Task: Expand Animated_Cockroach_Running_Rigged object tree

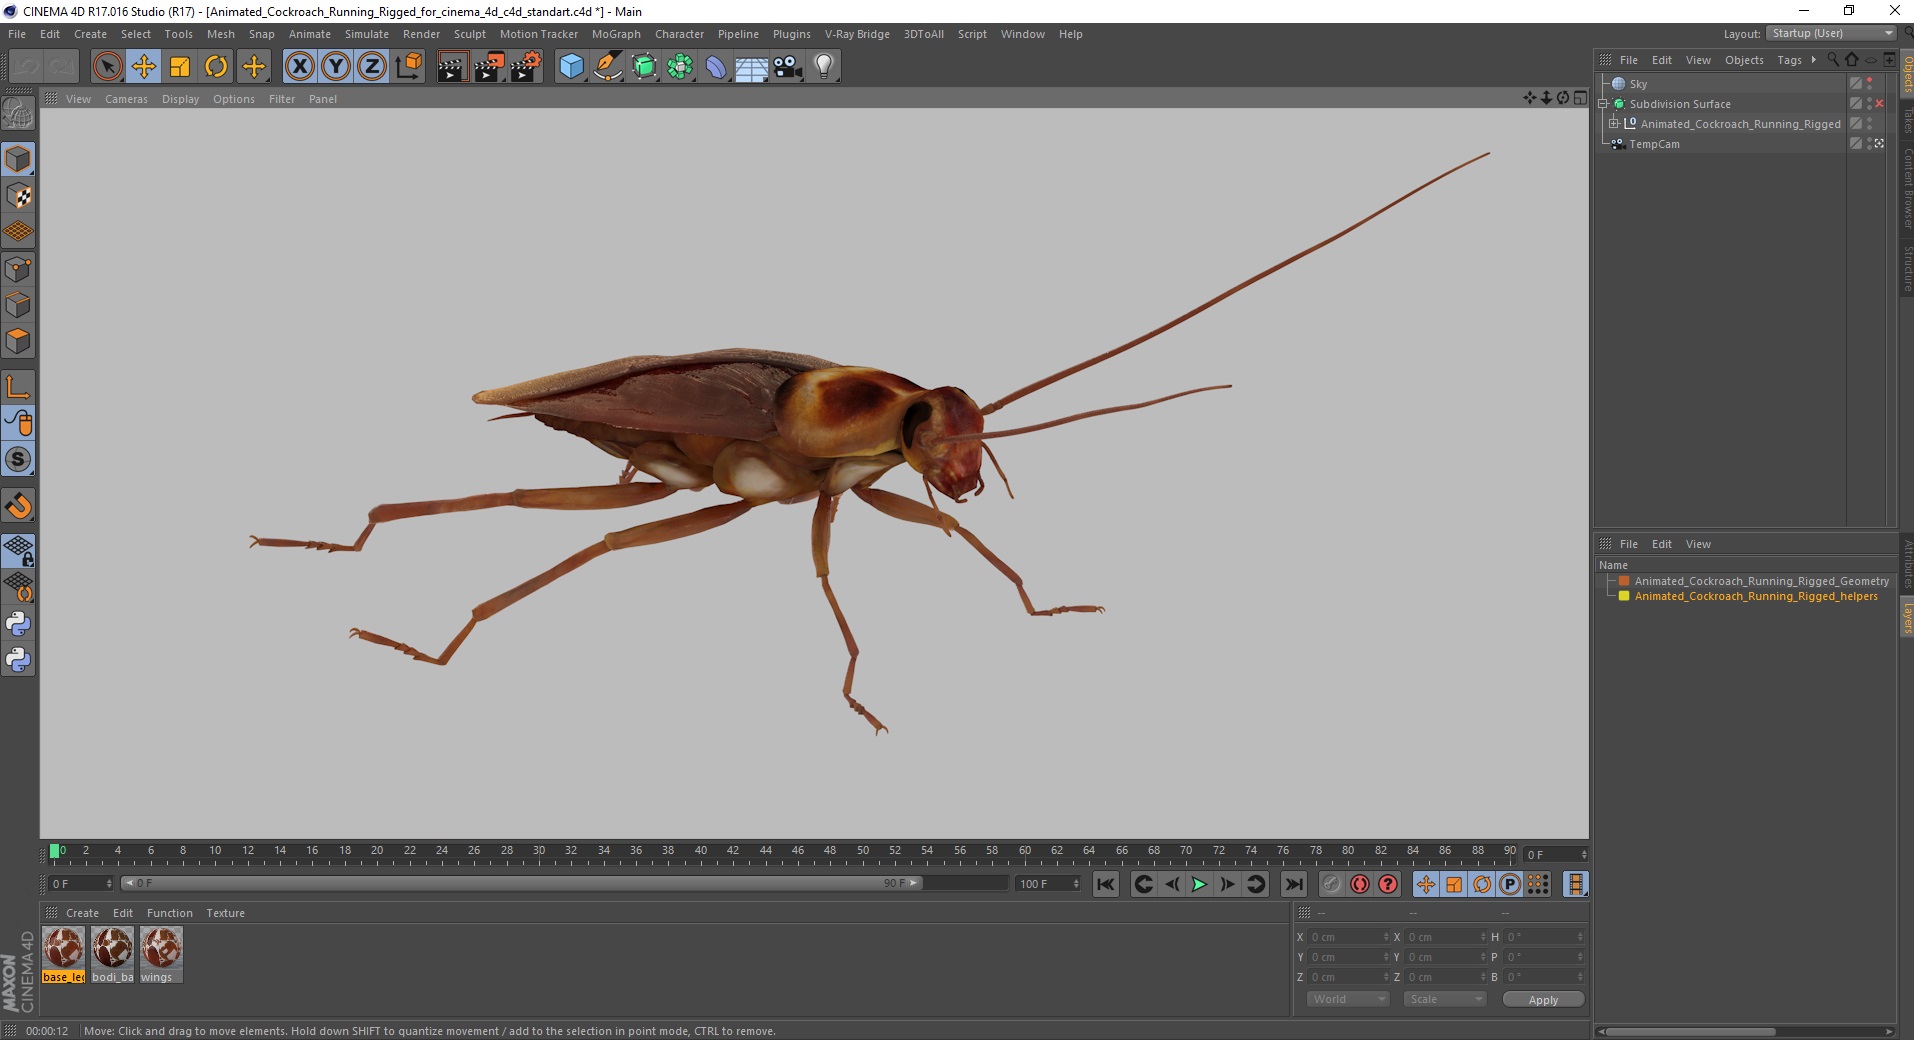Action: 1613,124
